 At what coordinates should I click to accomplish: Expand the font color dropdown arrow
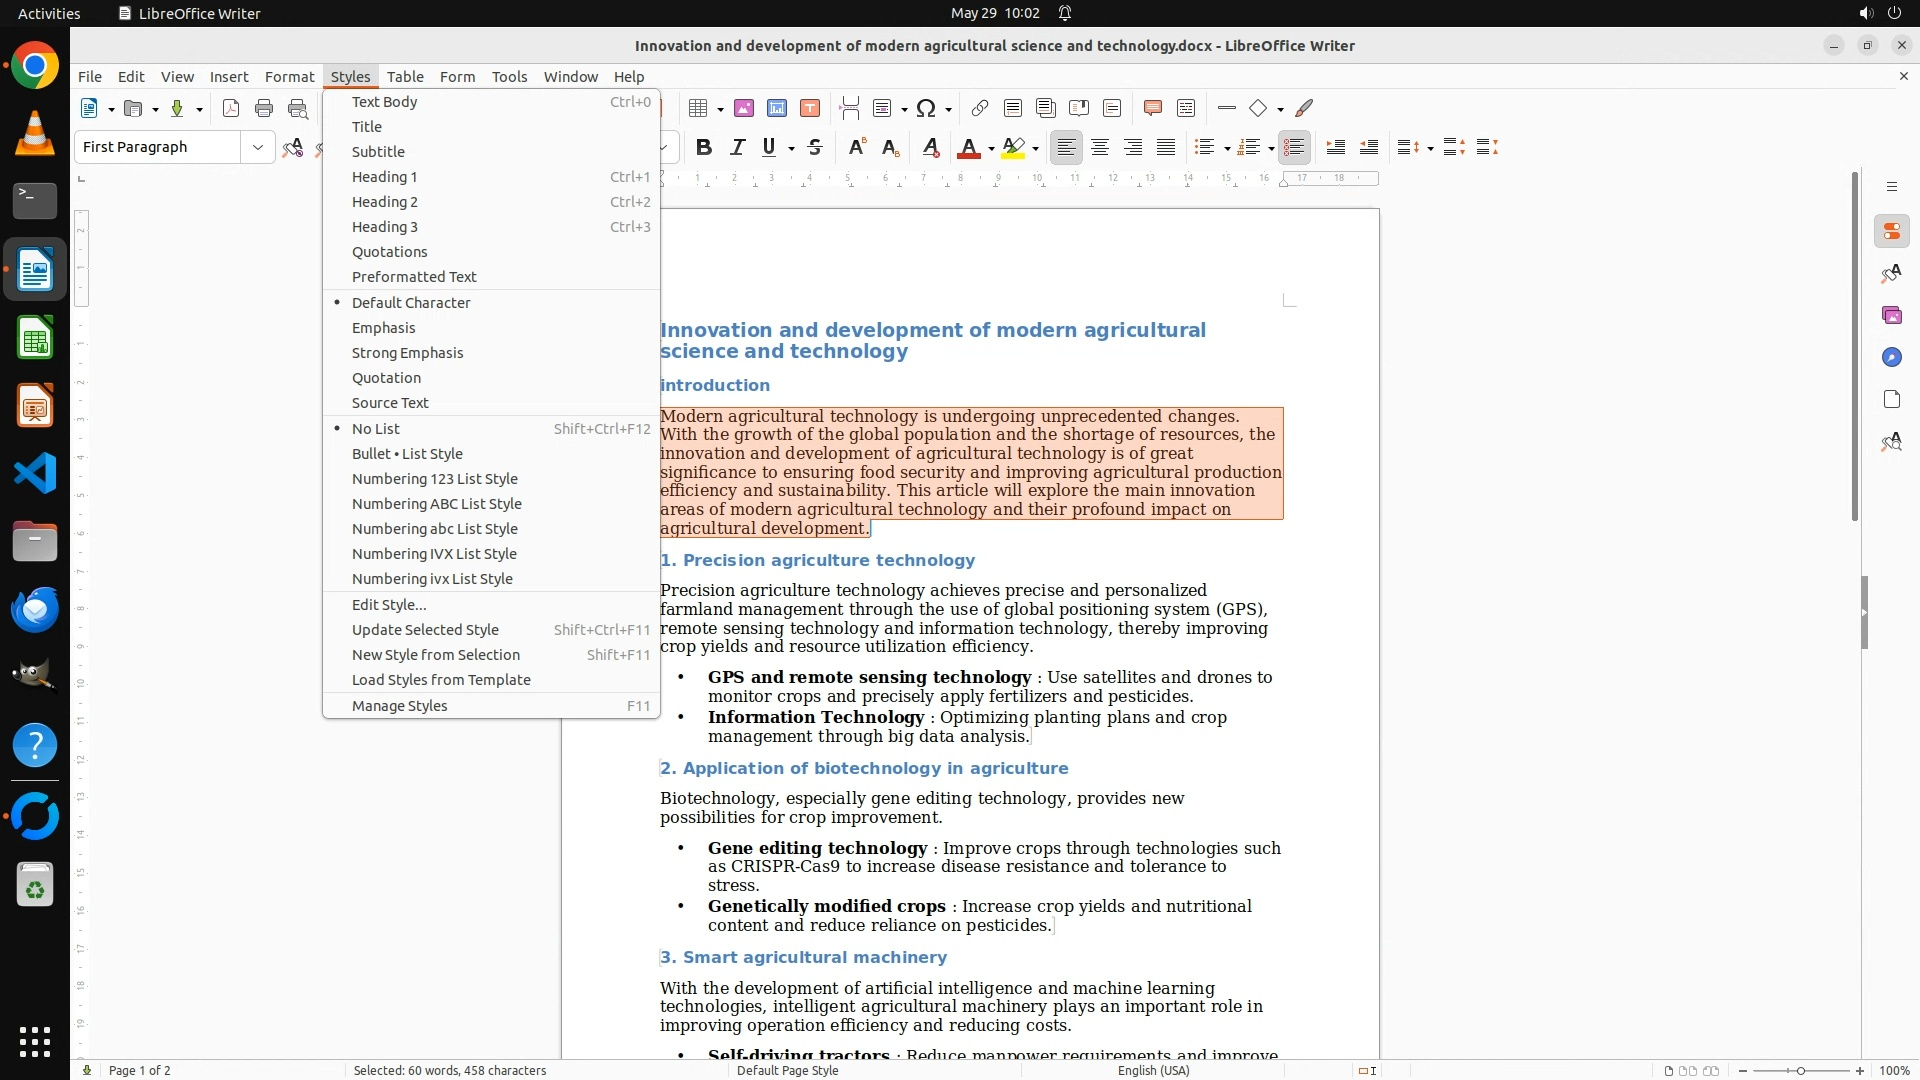click(x=991, y=149)
